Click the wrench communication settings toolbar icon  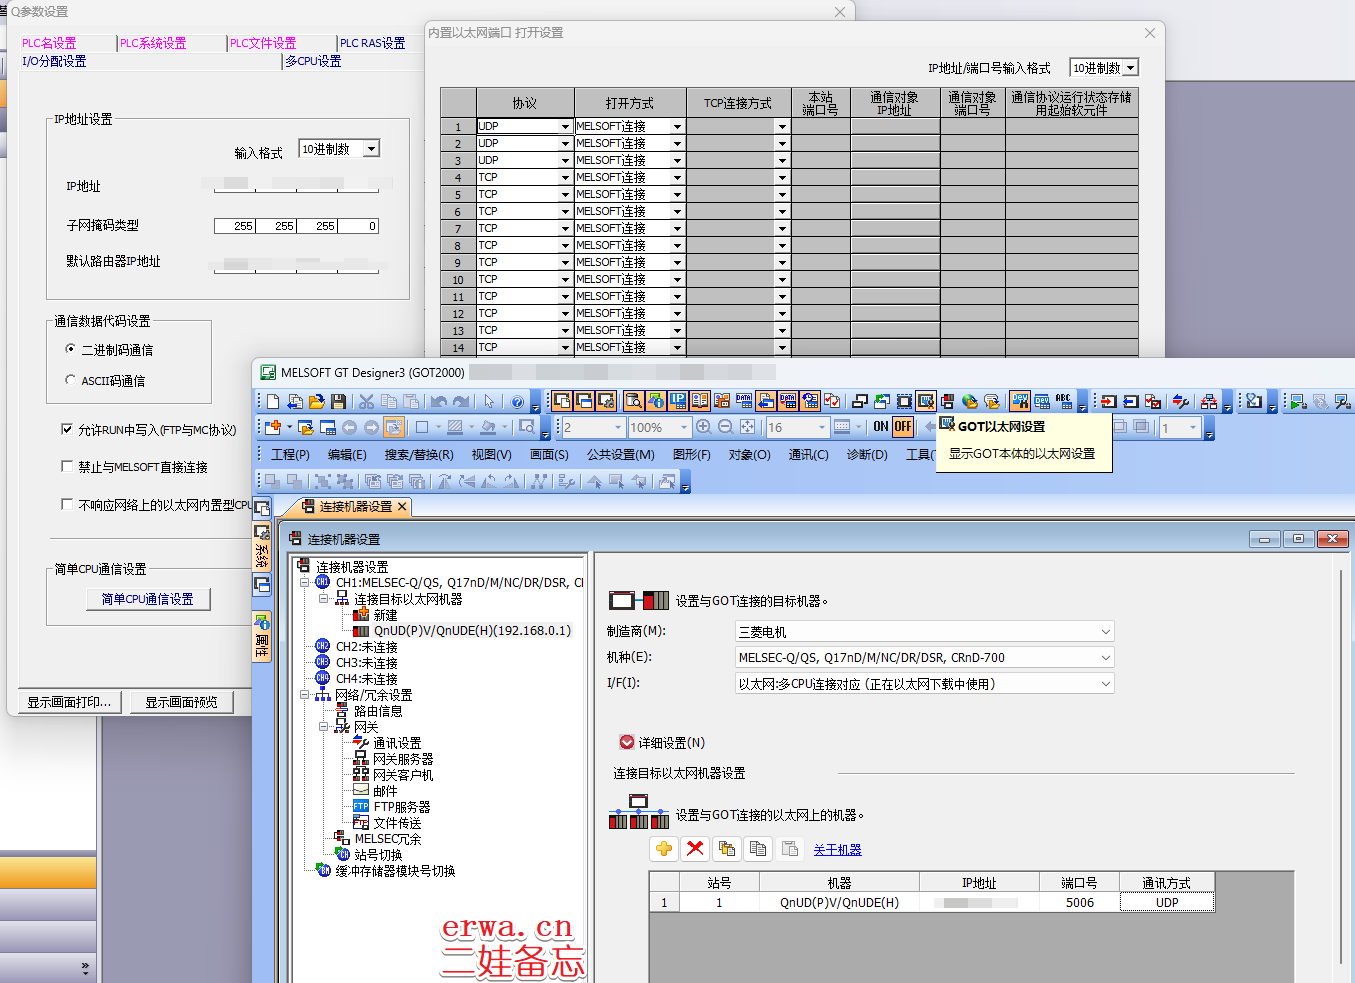(1181, 401)
